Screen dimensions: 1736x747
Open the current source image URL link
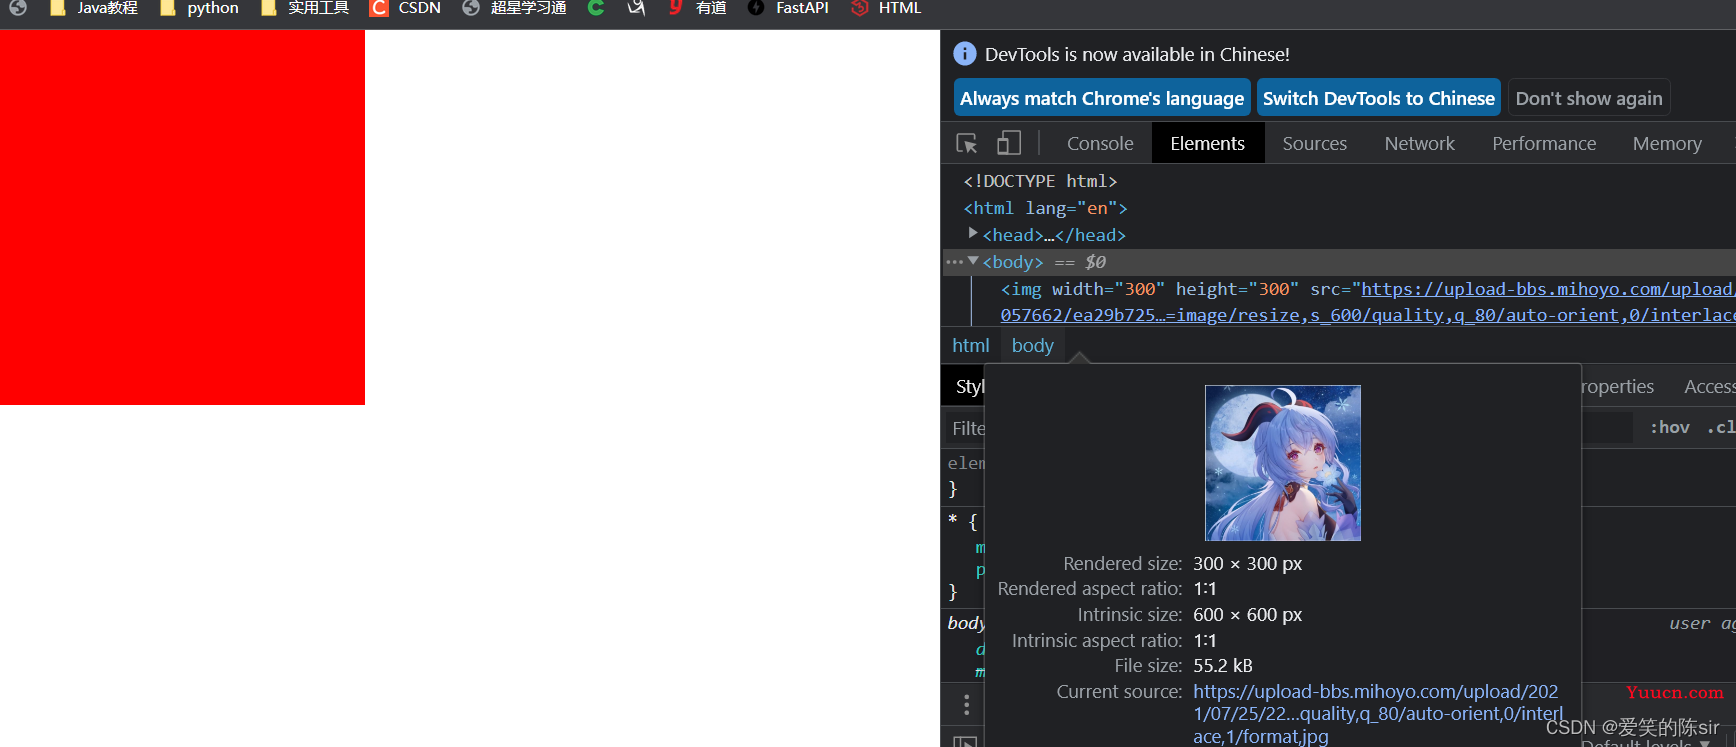(x=1378, y=714)
